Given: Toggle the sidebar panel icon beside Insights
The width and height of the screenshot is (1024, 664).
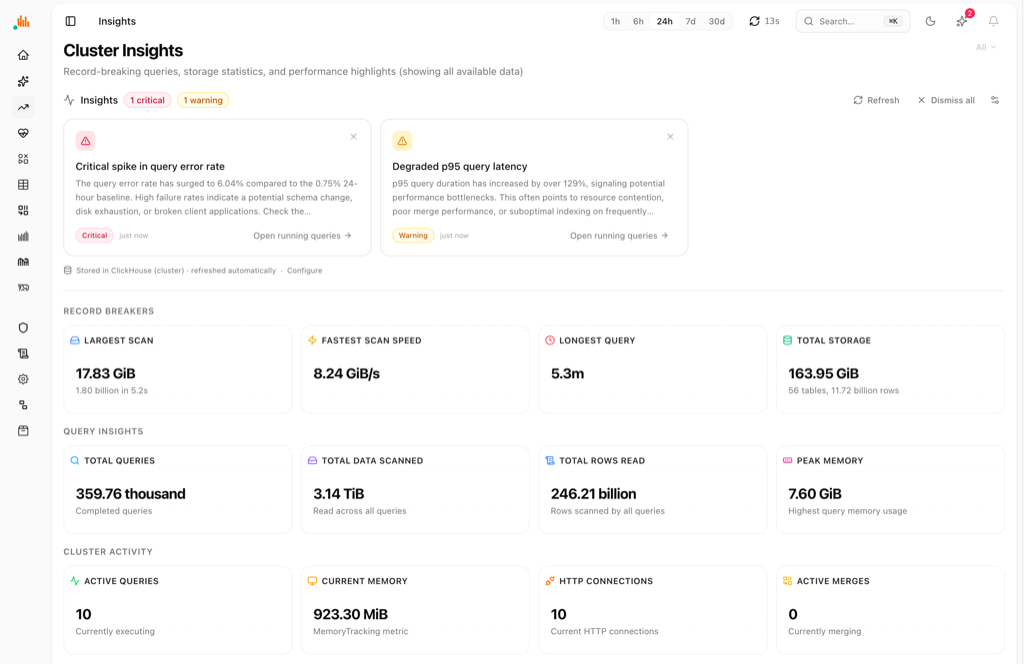Looking at the screenshot, I should point(71,22).
